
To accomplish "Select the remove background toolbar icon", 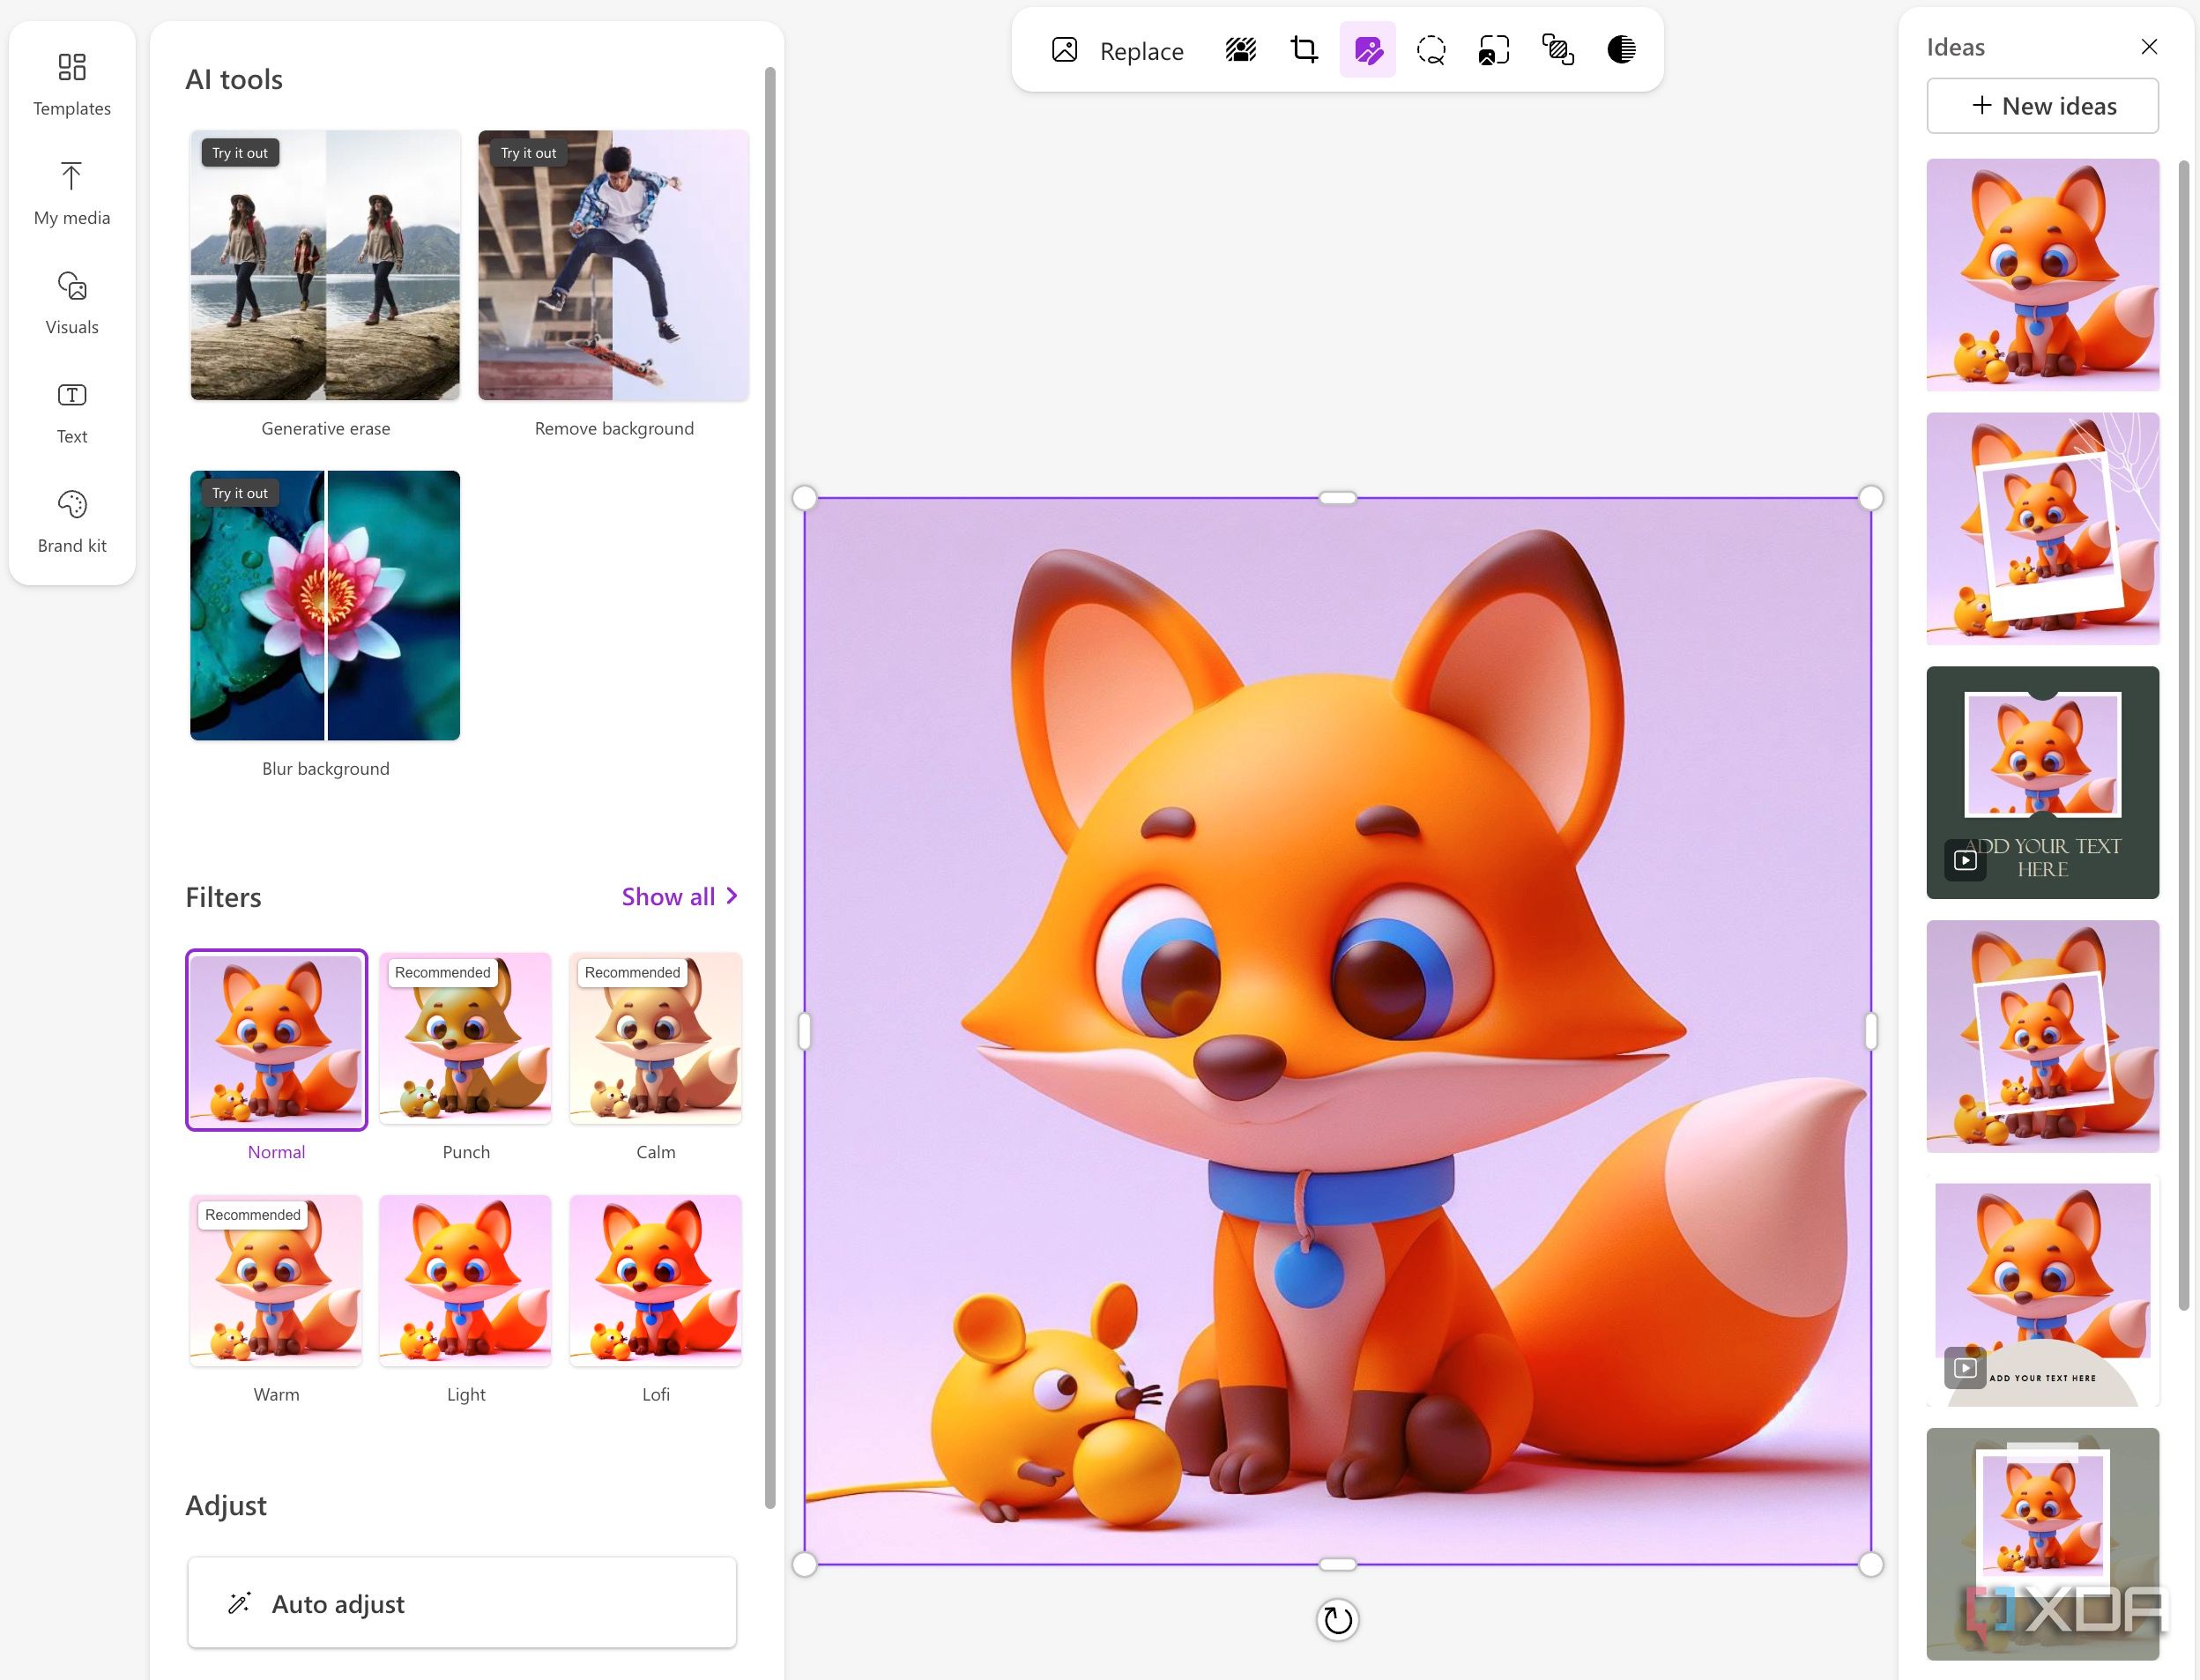I will [x=1241, y=50].
